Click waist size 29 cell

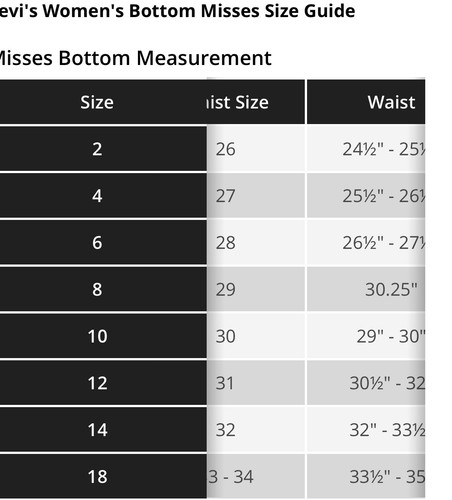pos(256,289)
